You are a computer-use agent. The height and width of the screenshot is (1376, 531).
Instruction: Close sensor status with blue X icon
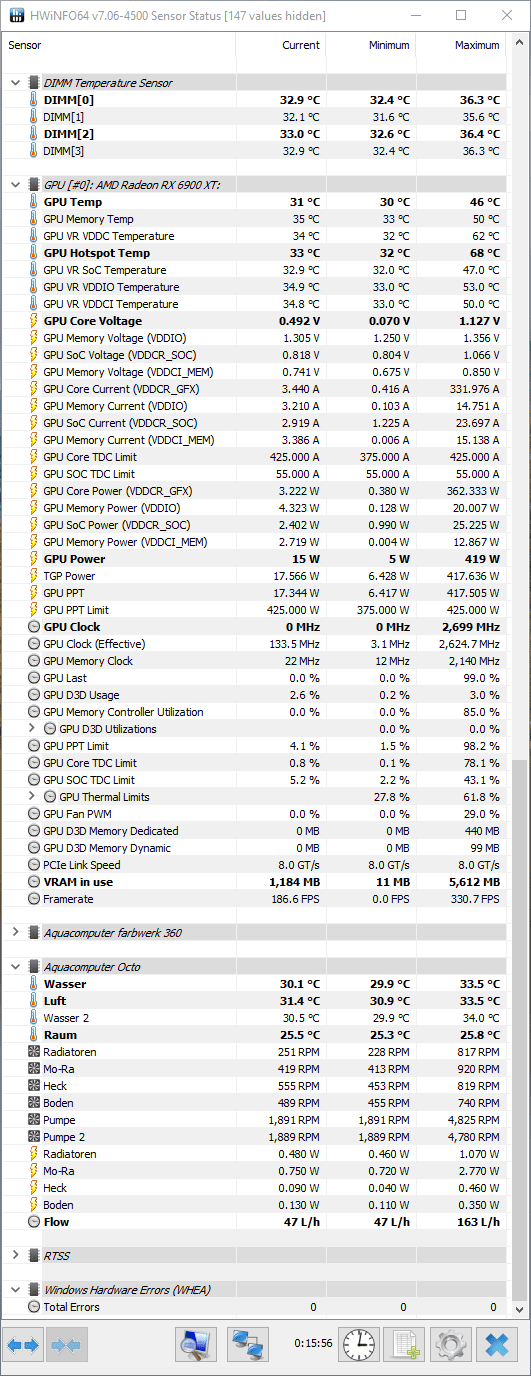coord(496,1345)
